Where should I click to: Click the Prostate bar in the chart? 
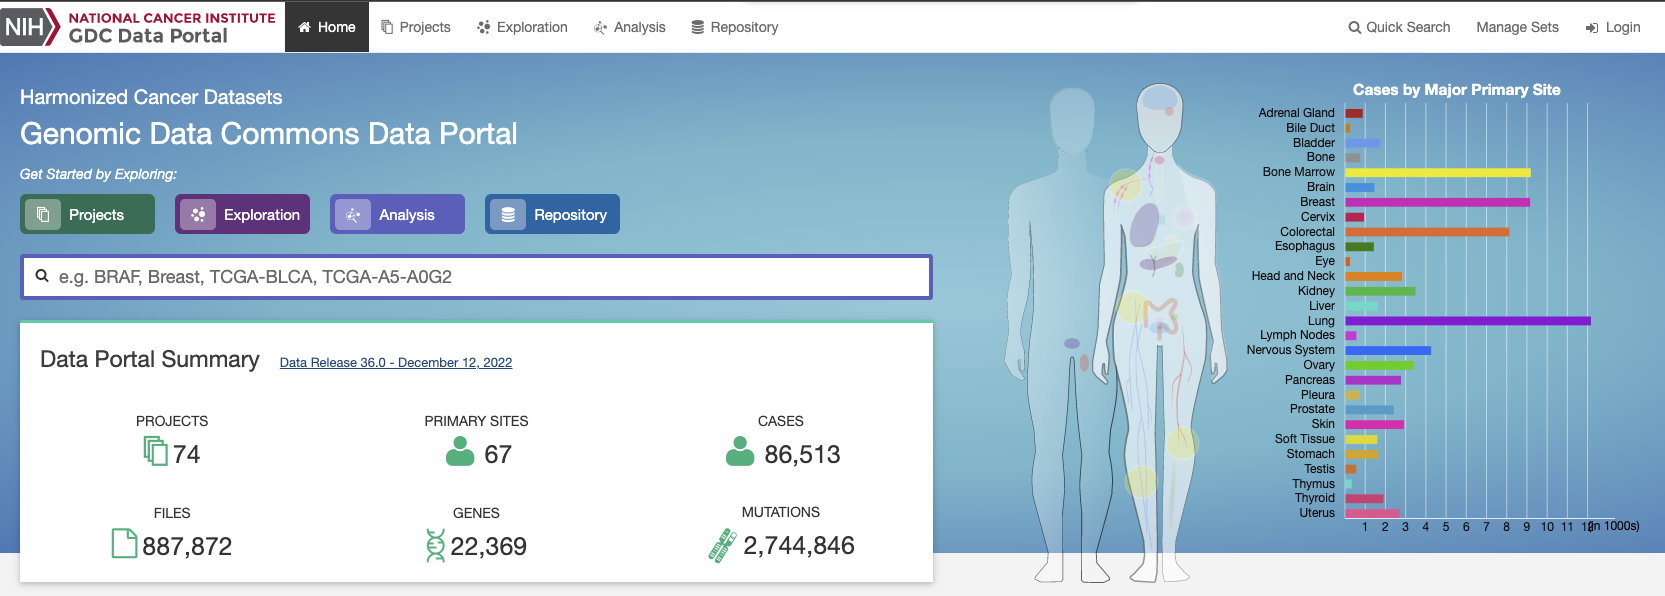click(1369, 410)
